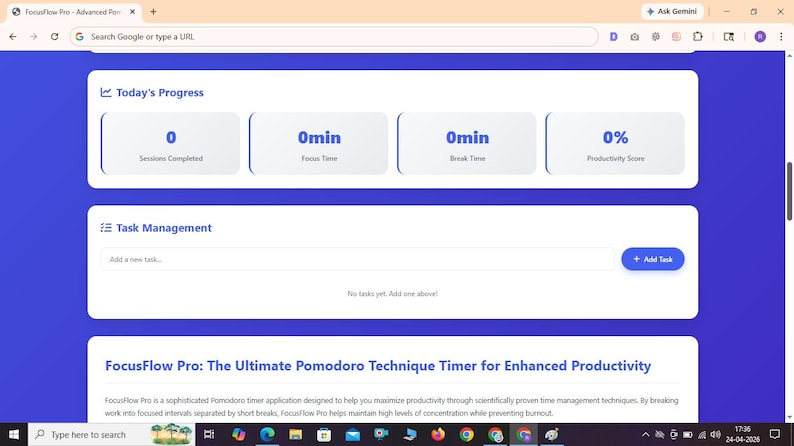Open the Wi-Fi network tray icon

click(701, 434)
